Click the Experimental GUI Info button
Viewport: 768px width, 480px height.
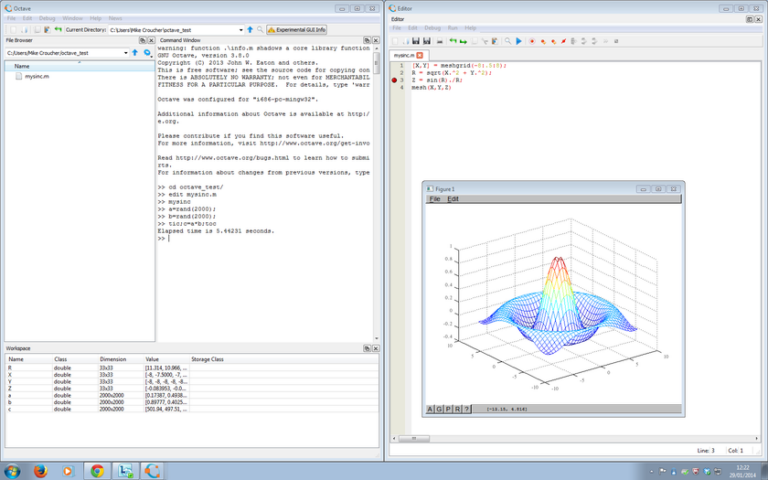coord(297,30)
